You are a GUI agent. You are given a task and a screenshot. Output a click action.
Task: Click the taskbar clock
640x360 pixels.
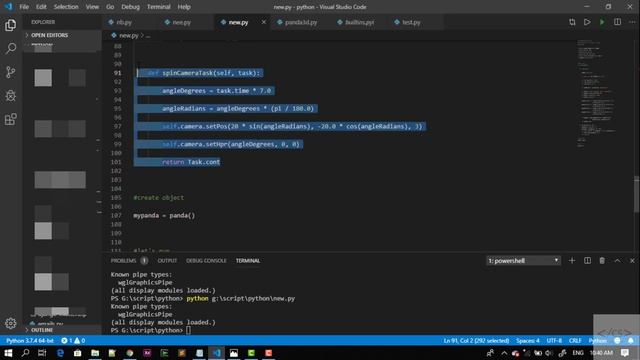602,353
